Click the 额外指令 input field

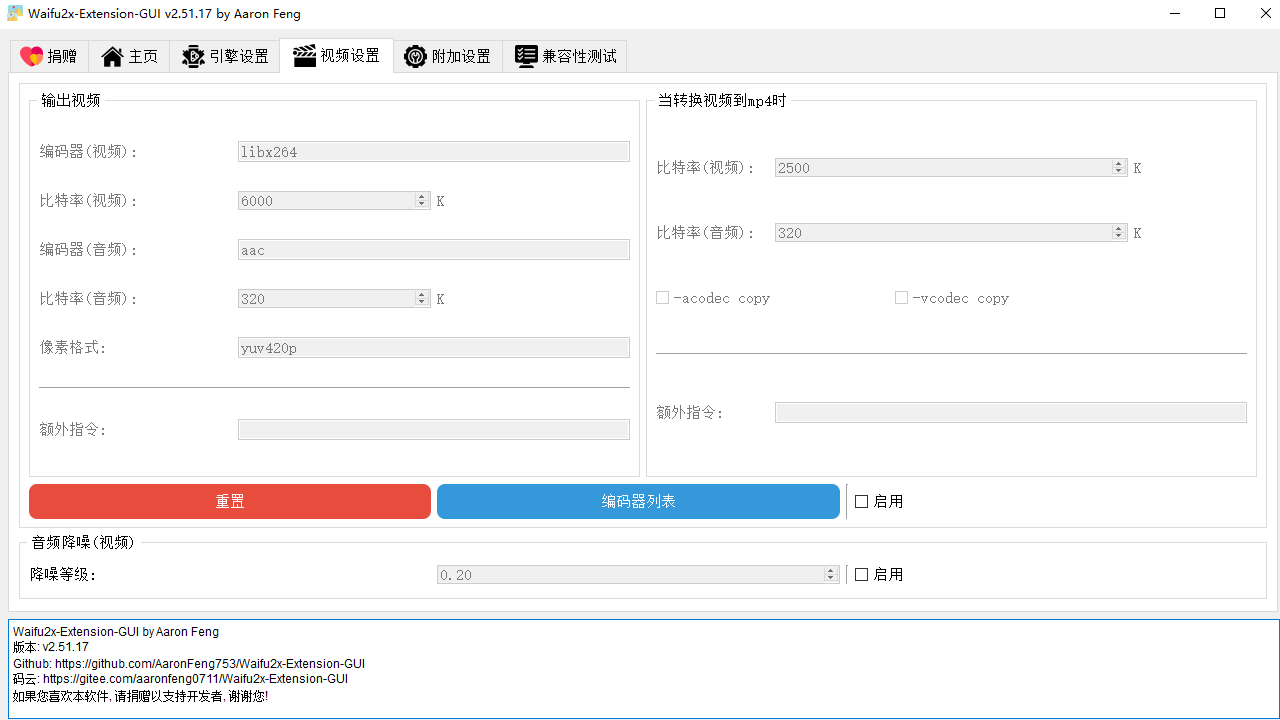pyautogui.click(x=433, y=429)
